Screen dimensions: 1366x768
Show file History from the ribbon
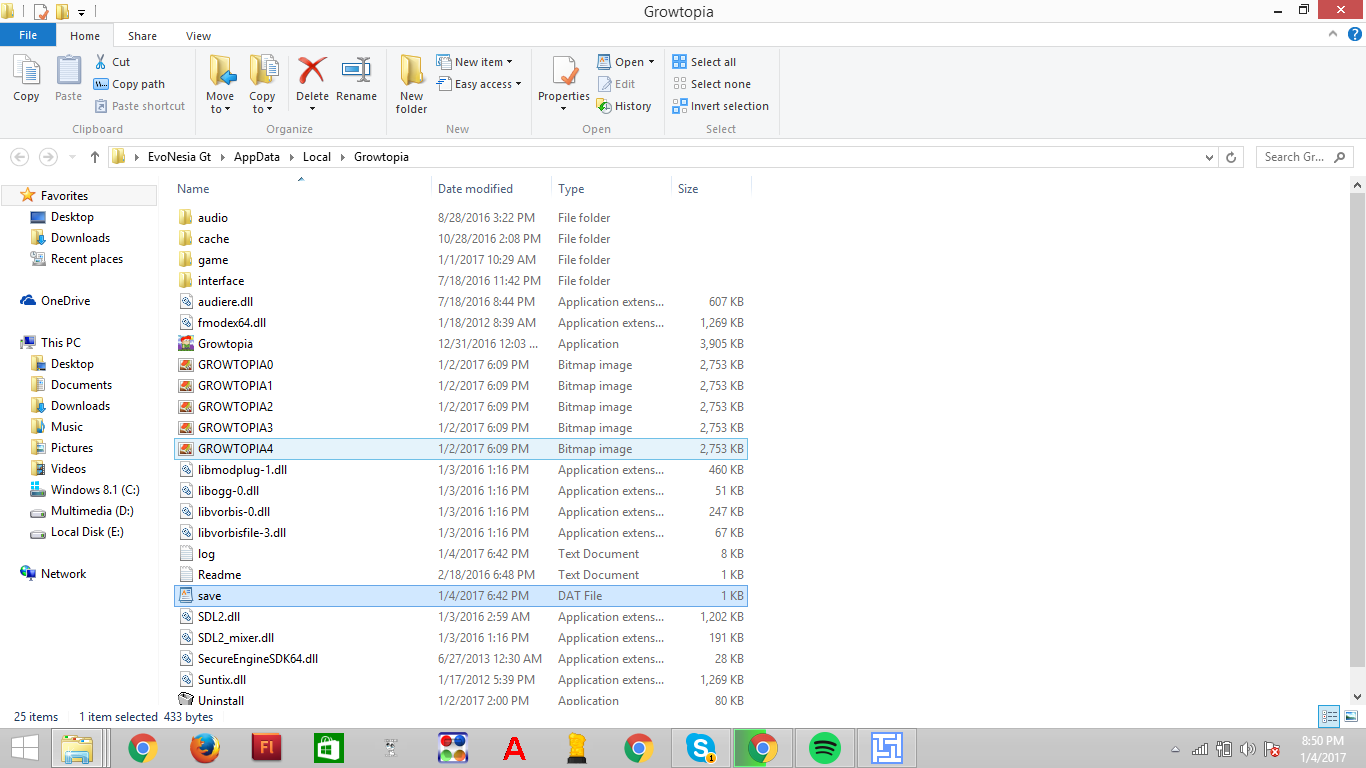tap(624, 106)
